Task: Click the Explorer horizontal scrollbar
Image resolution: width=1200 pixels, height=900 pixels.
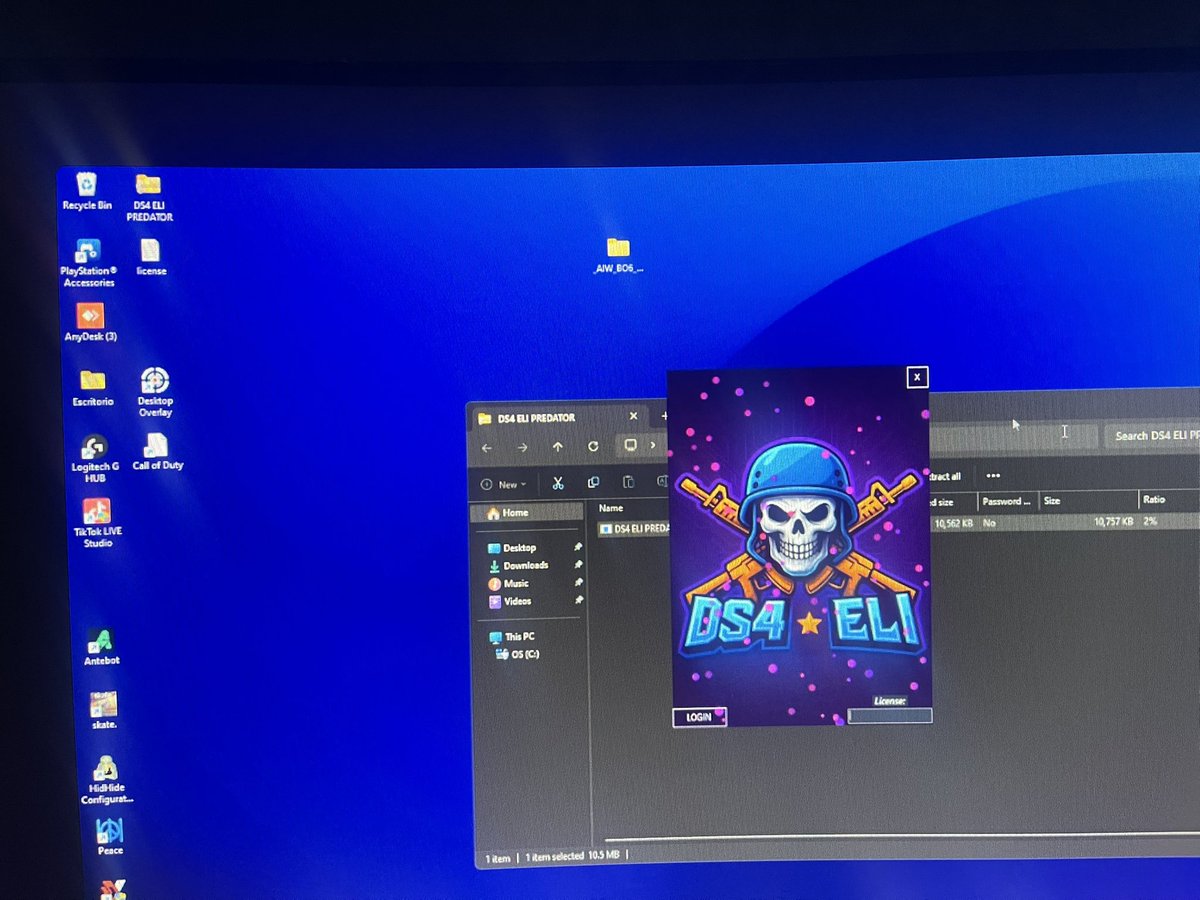Action: [900, 838]
